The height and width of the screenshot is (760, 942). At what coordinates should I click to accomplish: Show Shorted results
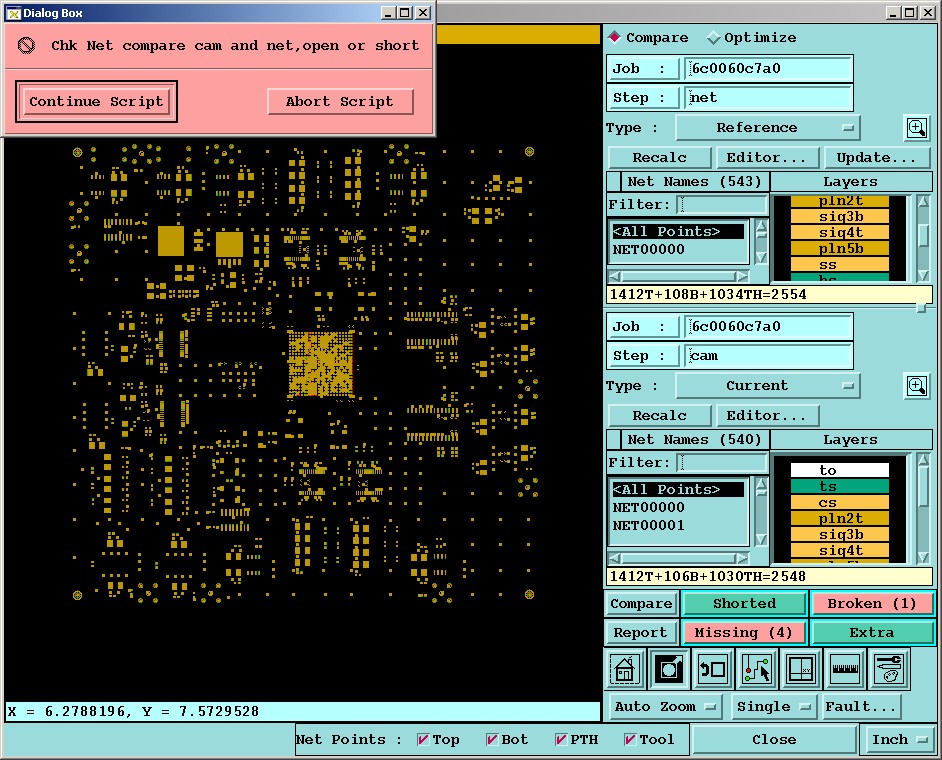(744, 603)
